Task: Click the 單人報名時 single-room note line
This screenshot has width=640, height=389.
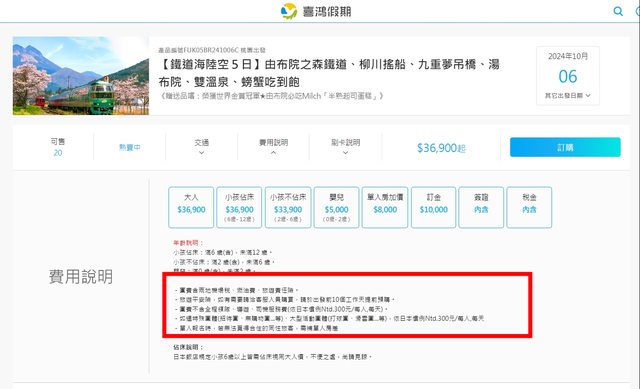Action: [256, 328]
